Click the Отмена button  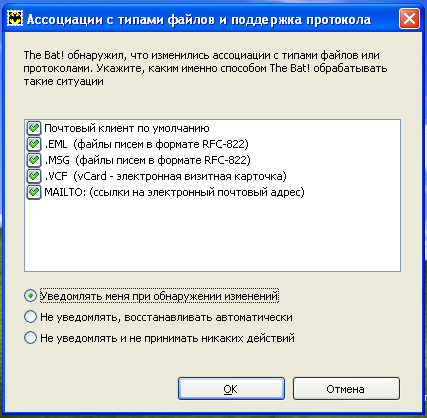(x=346, y=389)
